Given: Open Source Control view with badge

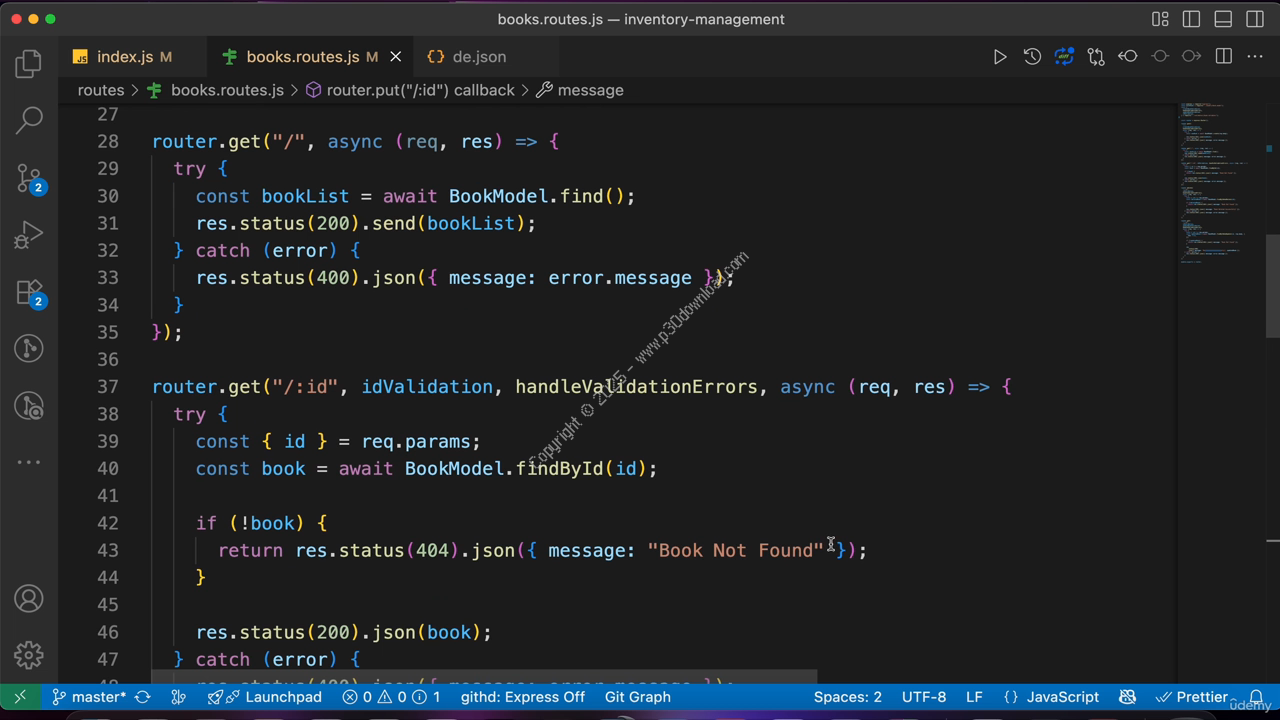Looking at the screenshot, I should click(29, 178).
